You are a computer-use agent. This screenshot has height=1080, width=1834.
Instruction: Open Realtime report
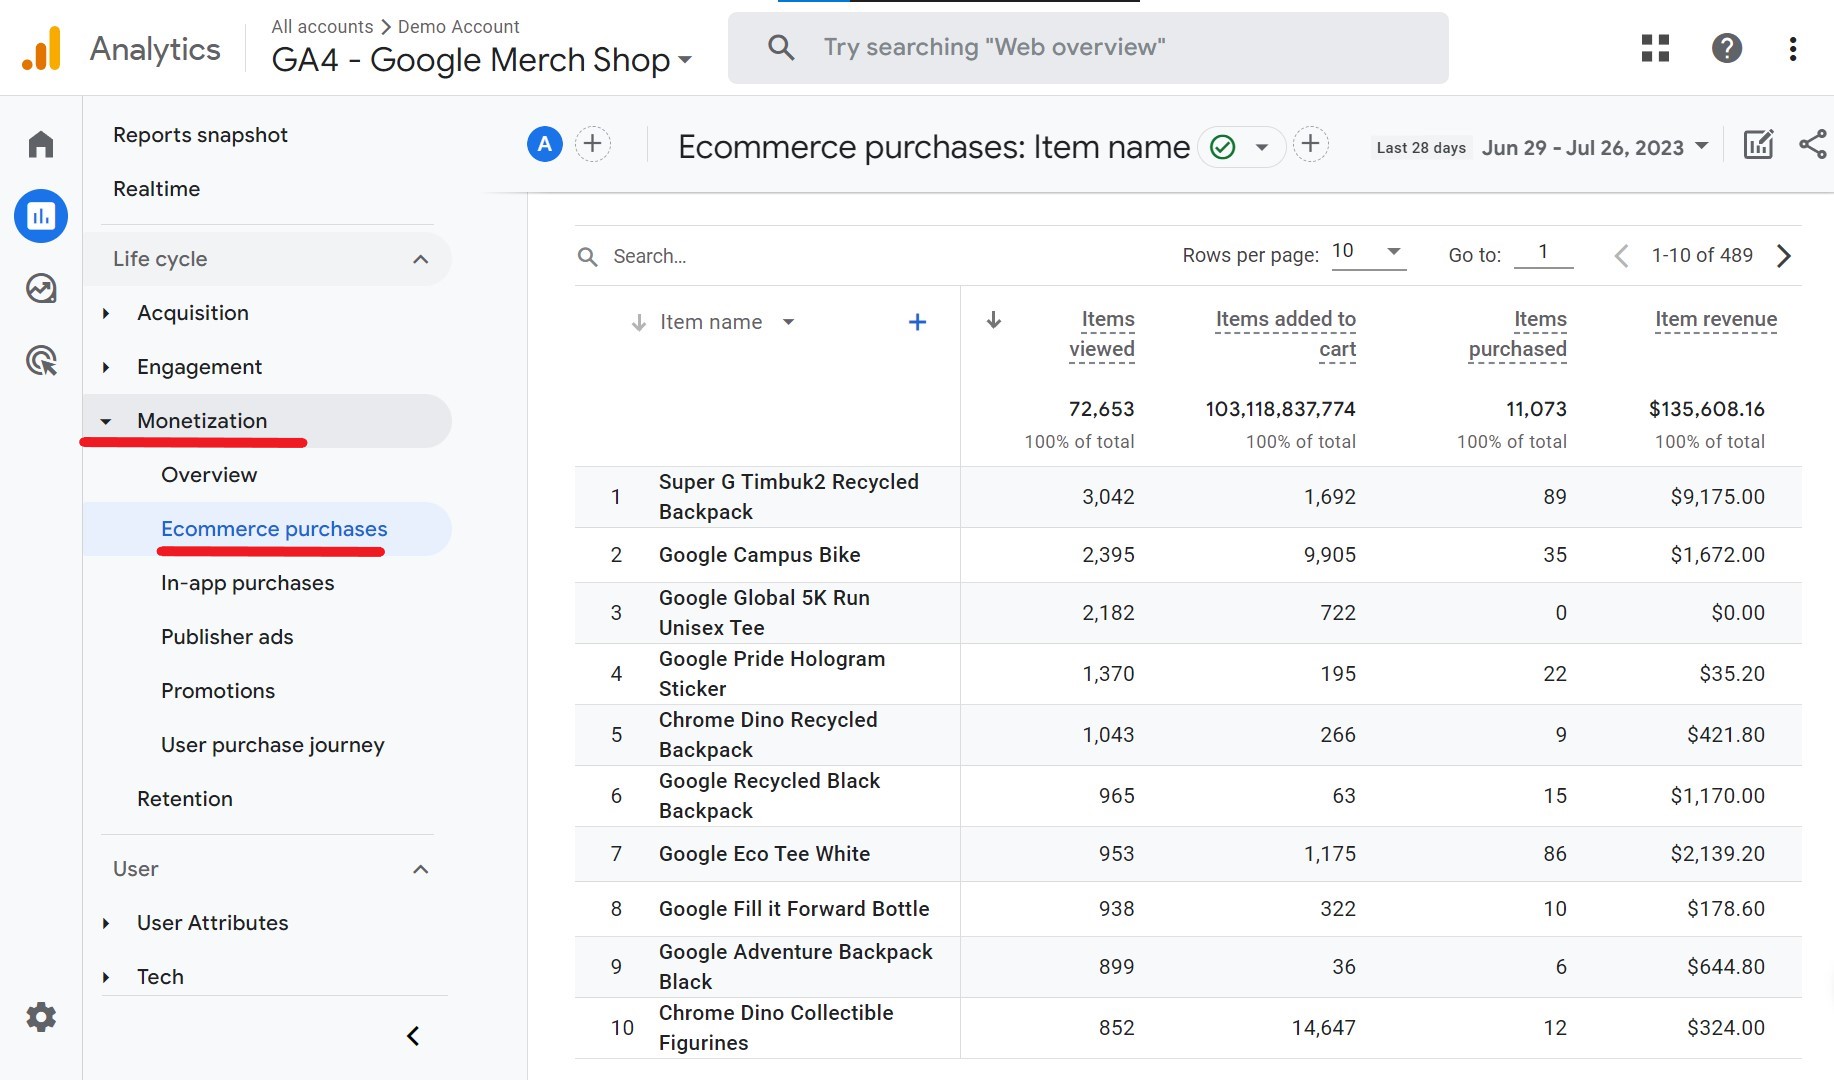pyautogui.click(x=156, y=189)
